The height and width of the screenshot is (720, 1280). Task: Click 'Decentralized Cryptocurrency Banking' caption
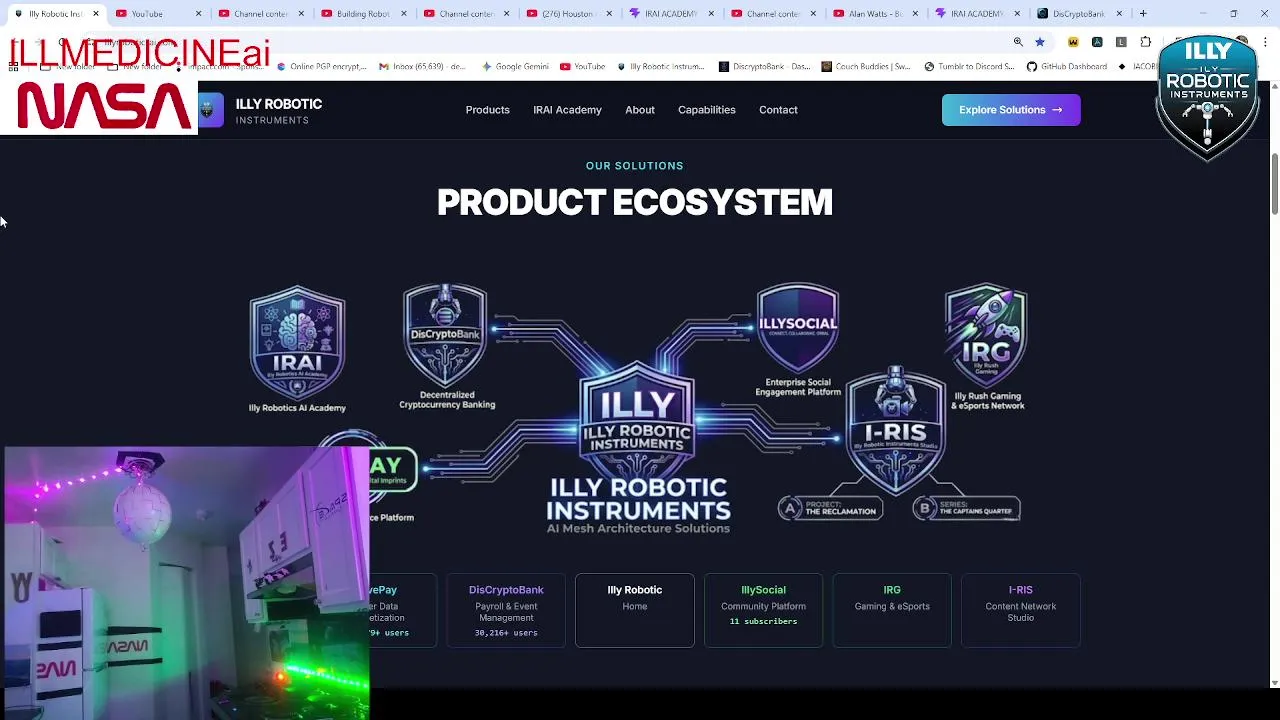pos(447,400)
